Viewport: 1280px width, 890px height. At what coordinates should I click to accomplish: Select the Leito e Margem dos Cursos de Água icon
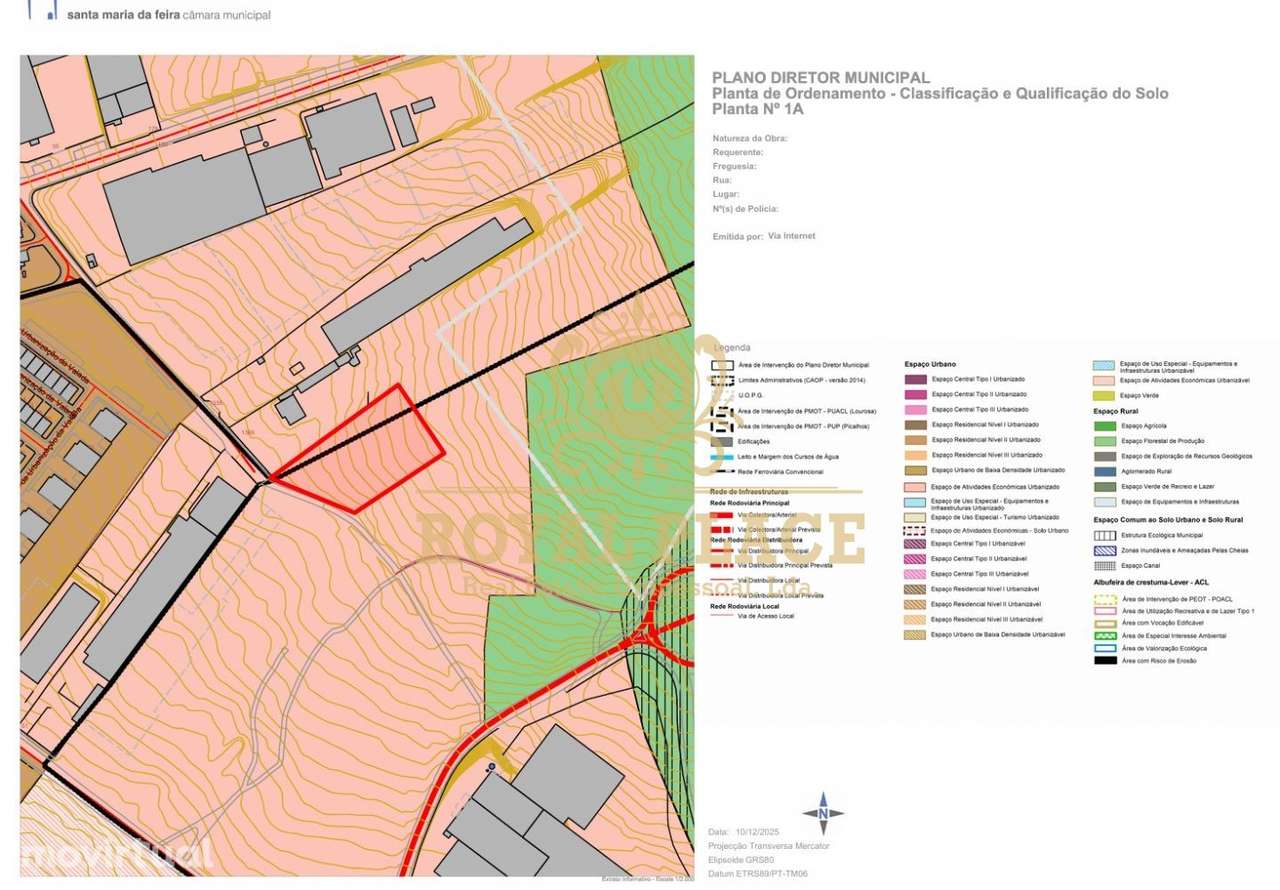pyautogui.click(x=722, y=456)
